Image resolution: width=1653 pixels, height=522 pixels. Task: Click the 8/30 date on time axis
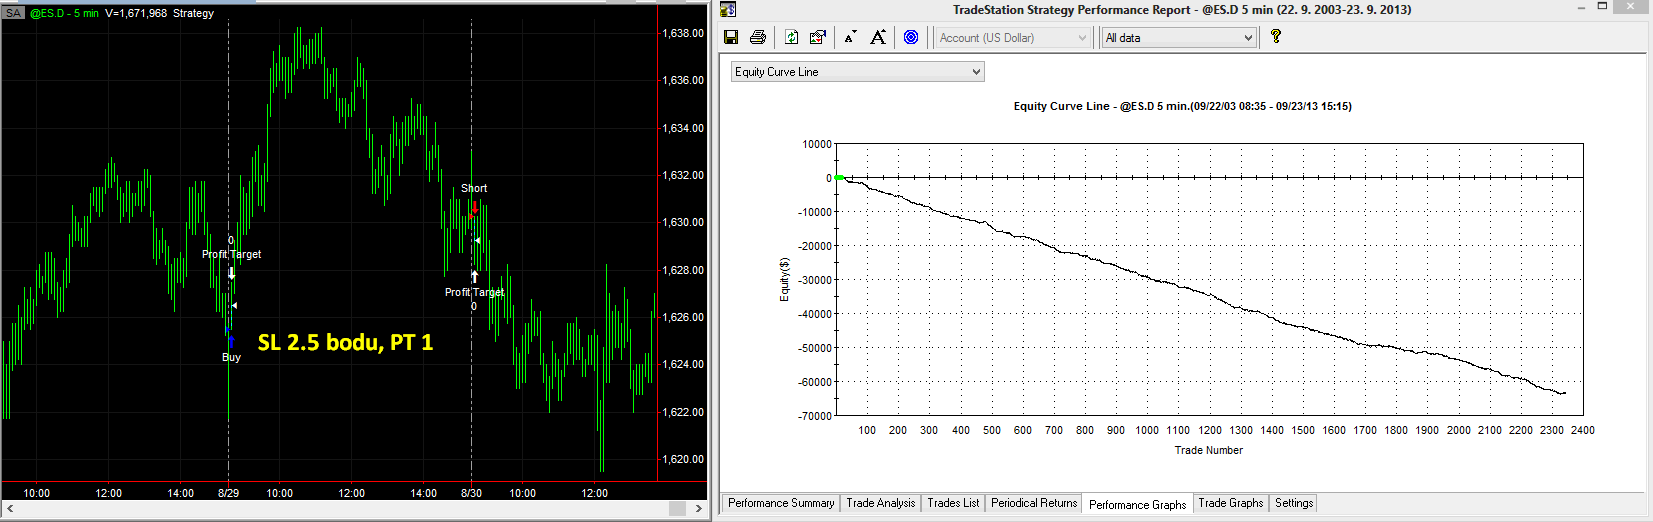tap(471, 493)
